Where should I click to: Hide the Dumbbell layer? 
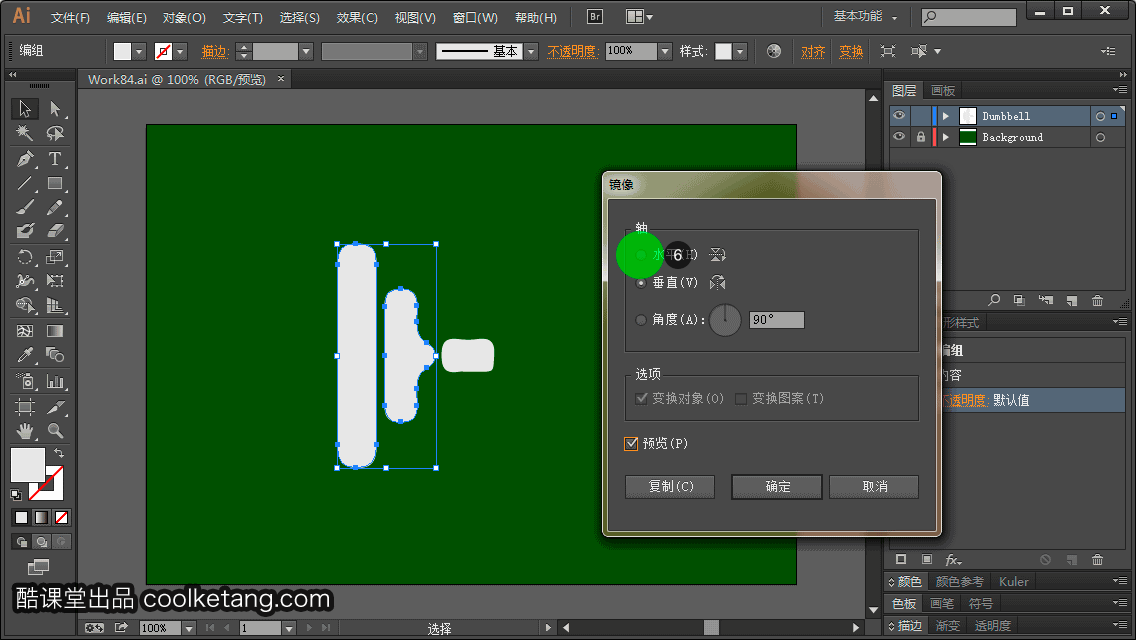[x=899, y=116]
